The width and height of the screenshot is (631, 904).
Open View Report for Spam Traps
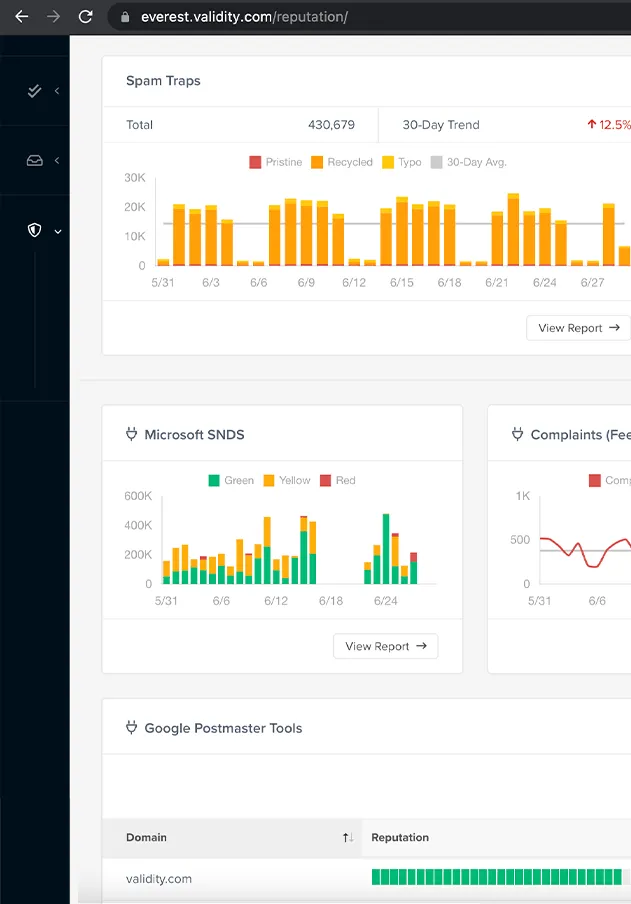pyautogui.click(x=578, y=328)
